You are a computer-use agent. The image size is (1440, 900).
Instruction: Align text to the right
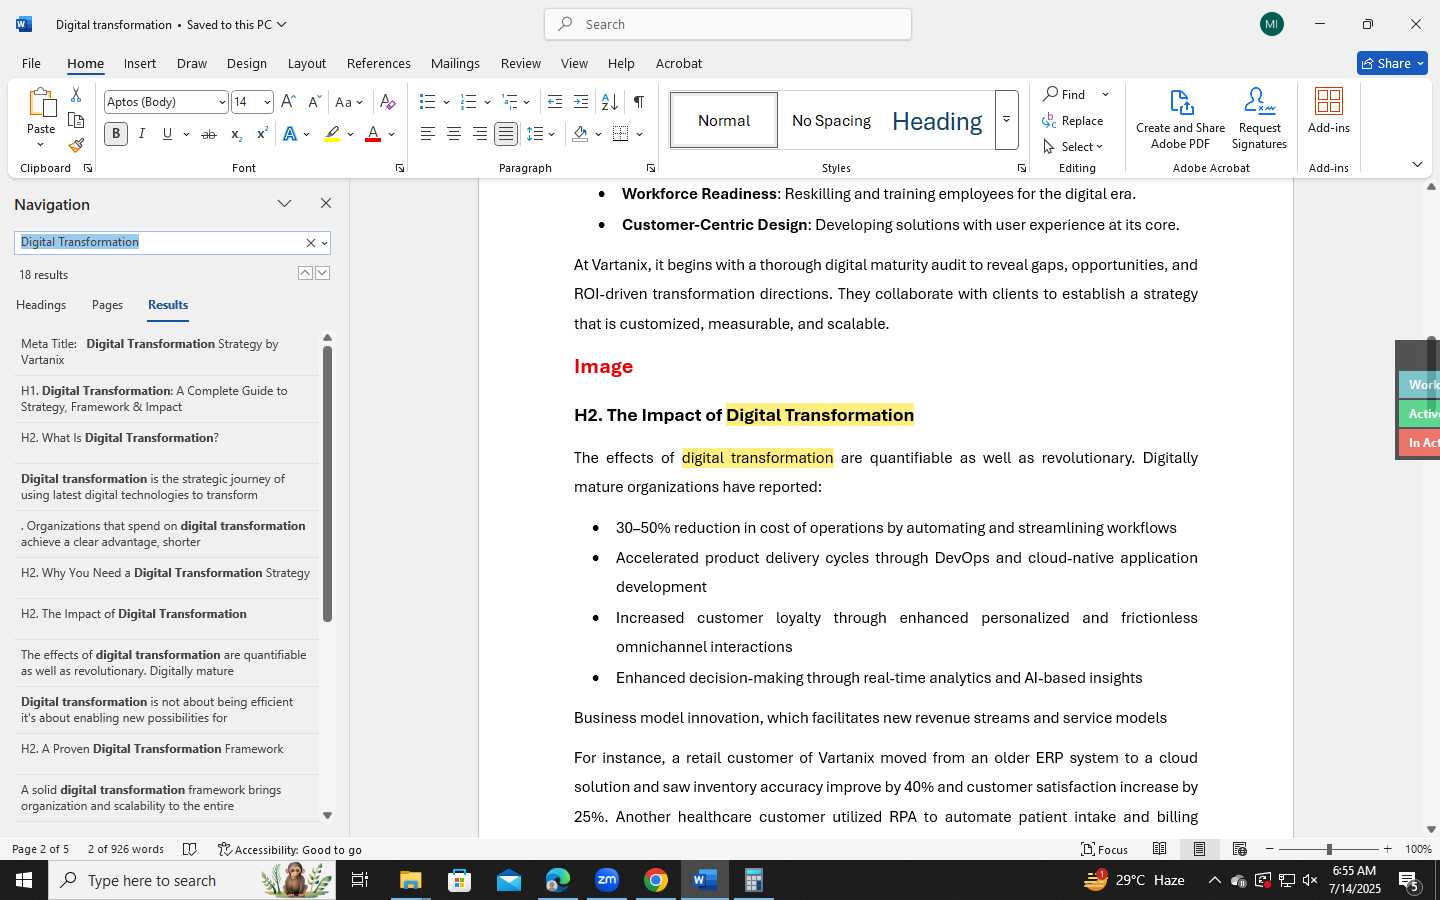click(x=480, y=134)
